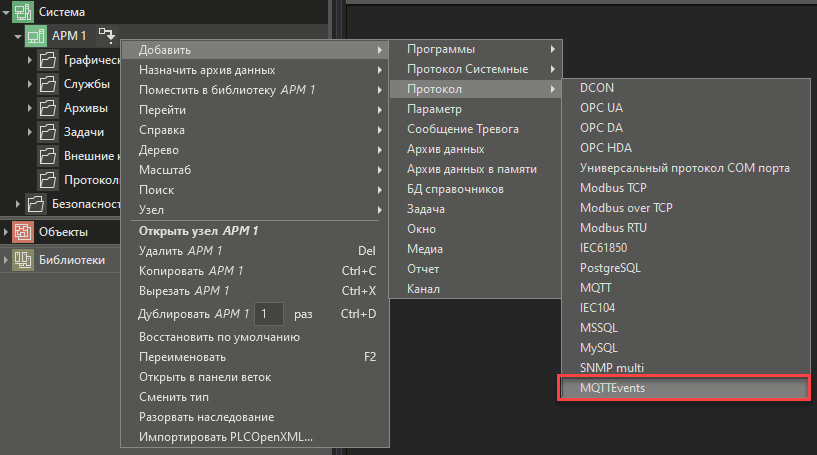Click Переименовать in the context menu
This screenshot has width=817, height=455.
182,357
